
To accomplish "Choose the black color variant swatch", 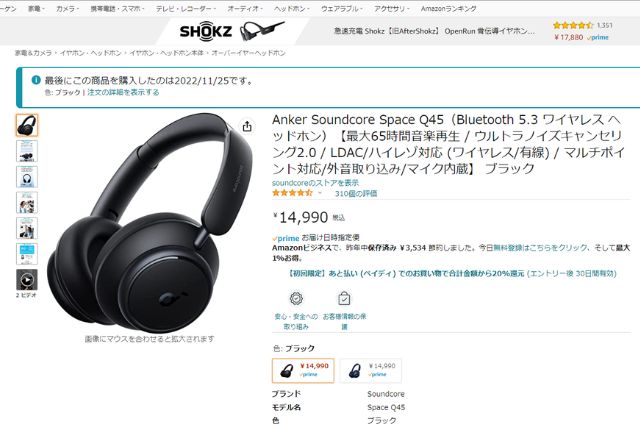I will click(303, 370).
